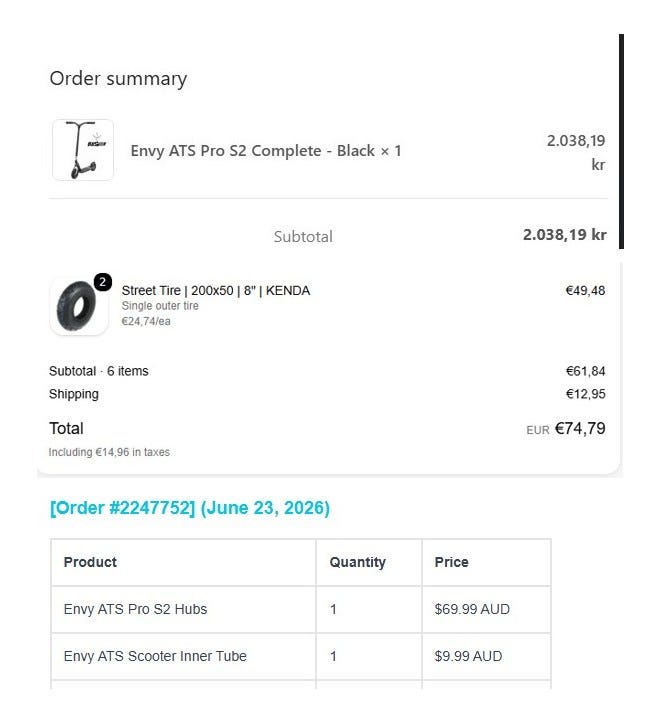The height and width of the screenshot is (703, 672).
Task: Click the Price column header
Action: point(451,562)
